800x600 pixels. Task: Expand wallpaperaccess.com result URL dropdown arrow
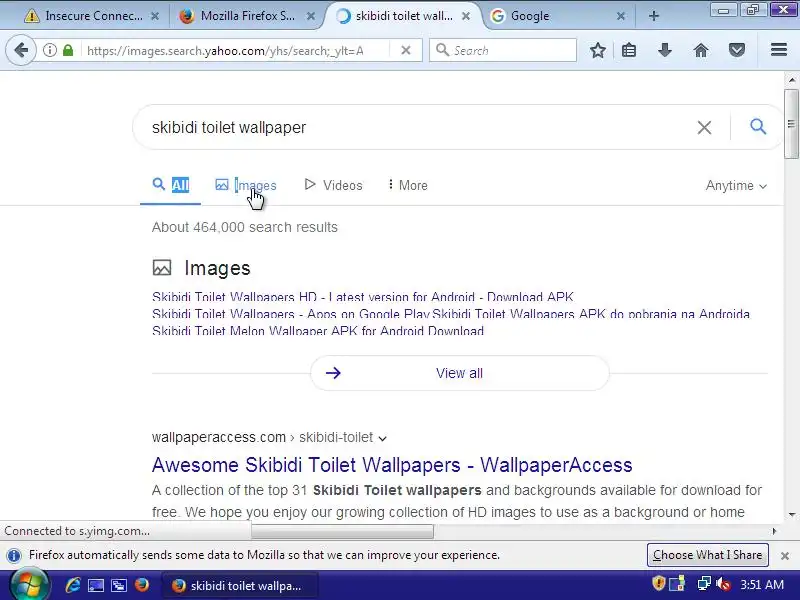pyautogui.click(x=383, y=438)
